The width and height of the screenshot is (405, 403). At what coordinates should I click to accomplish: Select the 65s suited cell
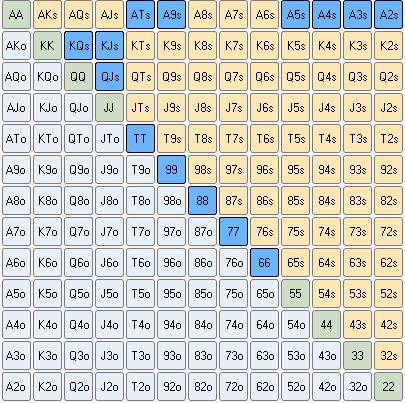[295, 262]
